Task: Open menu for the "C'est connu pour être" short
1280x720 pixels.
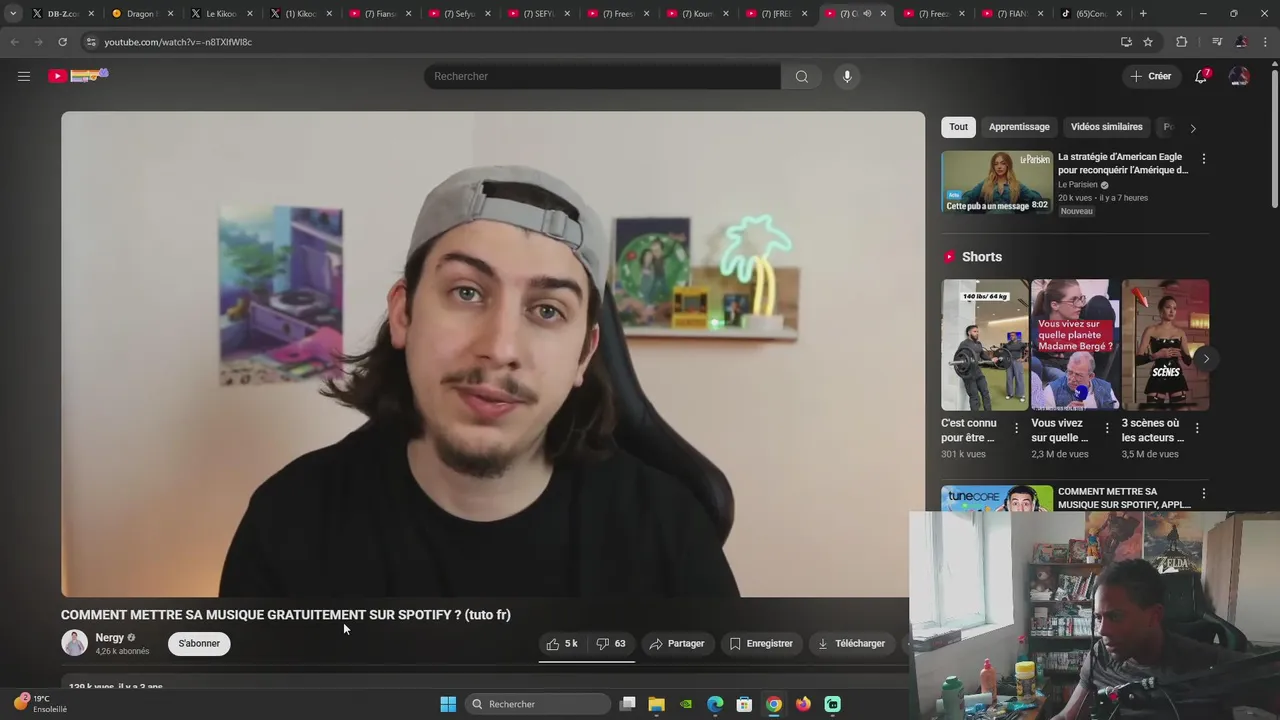Action: tap(1016, 428)
